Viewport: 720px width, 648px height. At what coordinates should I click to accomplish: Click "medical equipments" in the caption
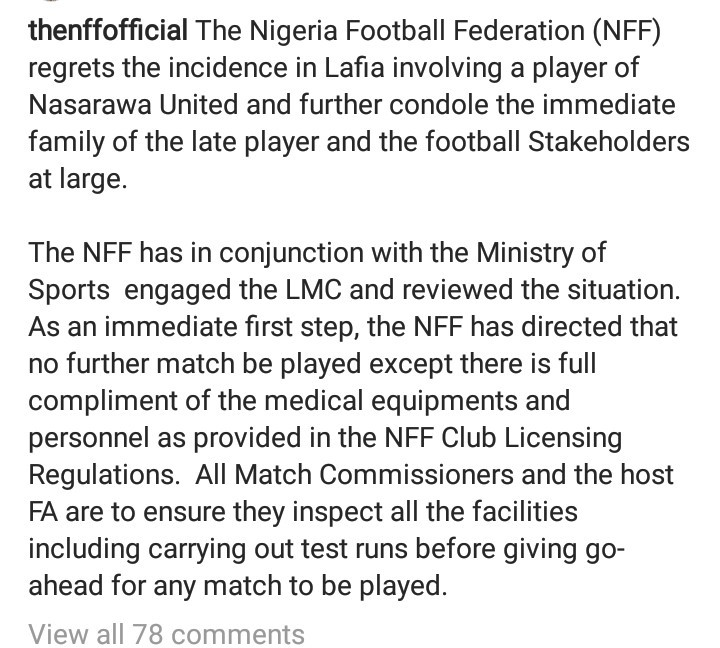(391, 401)
